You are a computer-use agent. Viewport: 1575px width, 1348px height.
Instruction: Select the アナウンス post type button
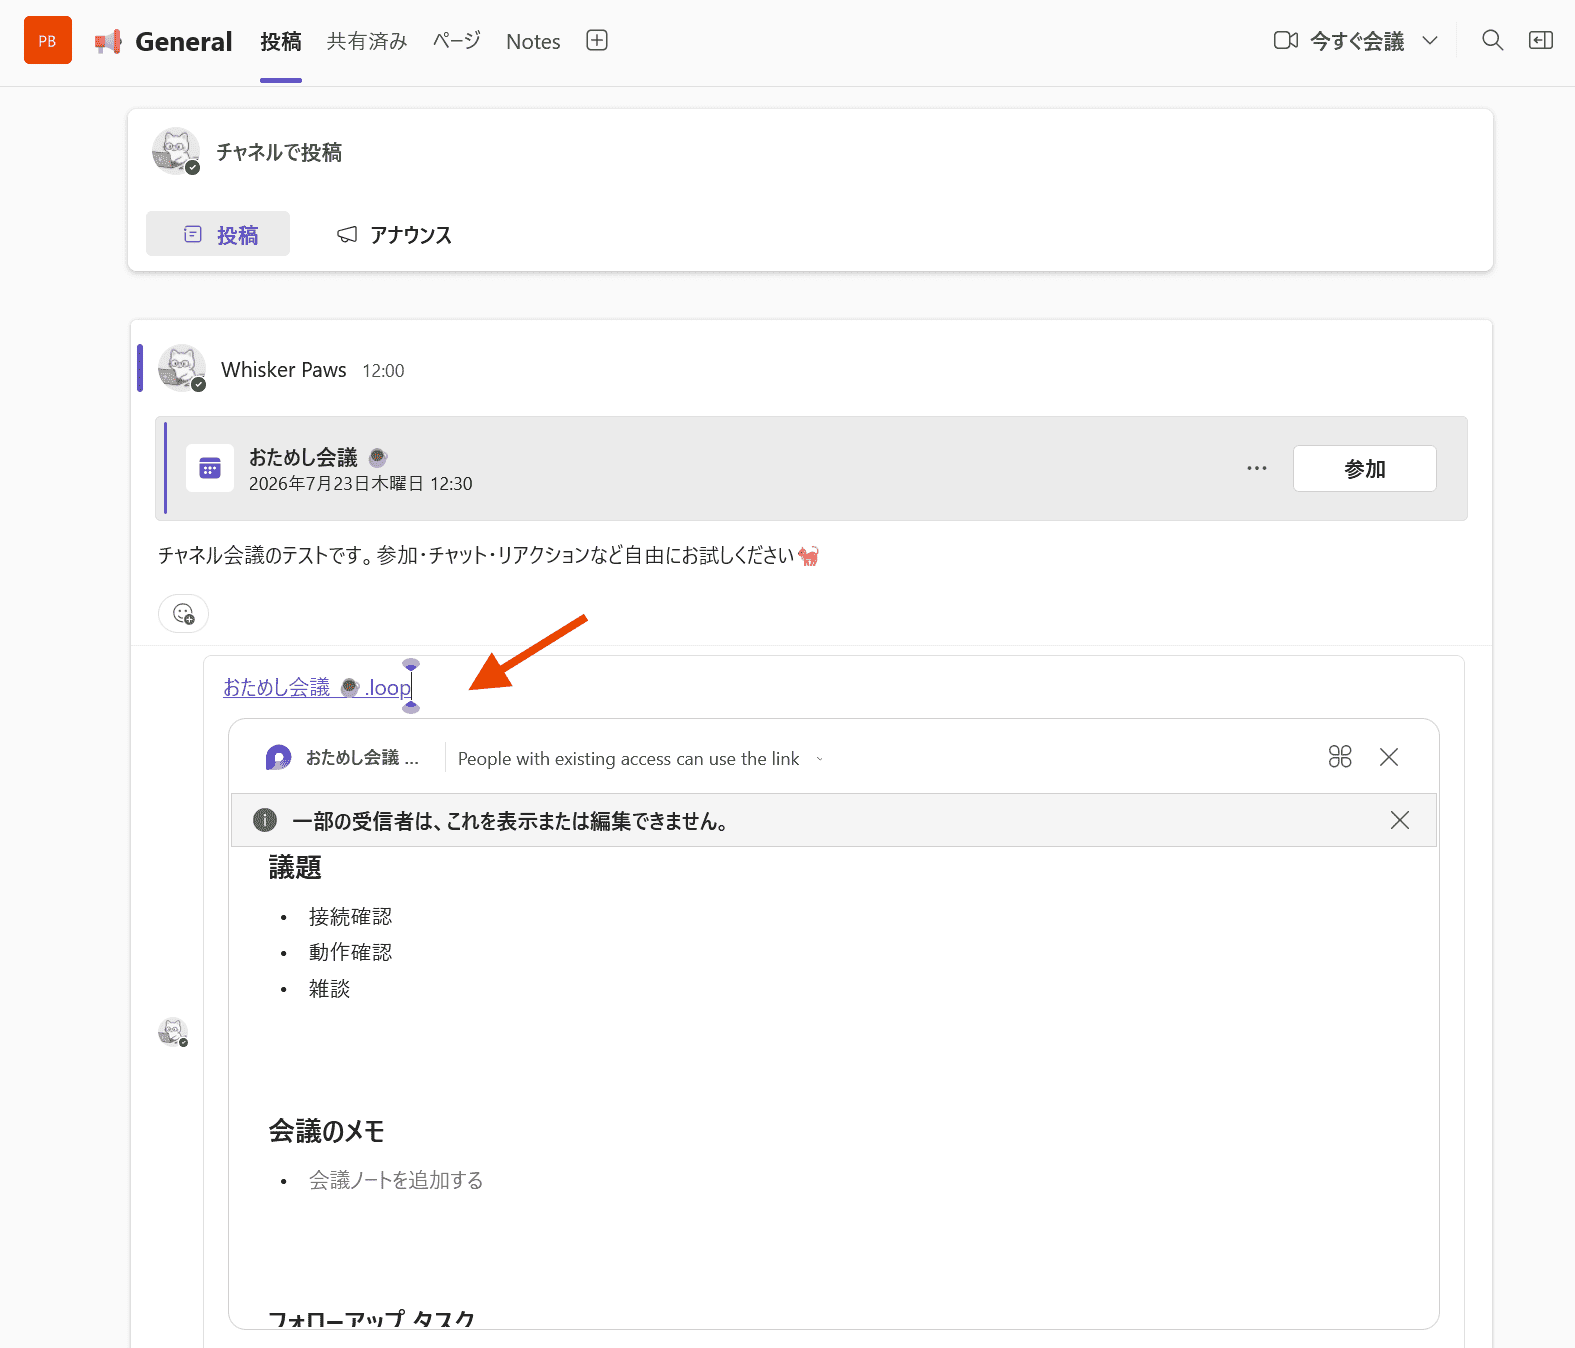coord(394,234)
